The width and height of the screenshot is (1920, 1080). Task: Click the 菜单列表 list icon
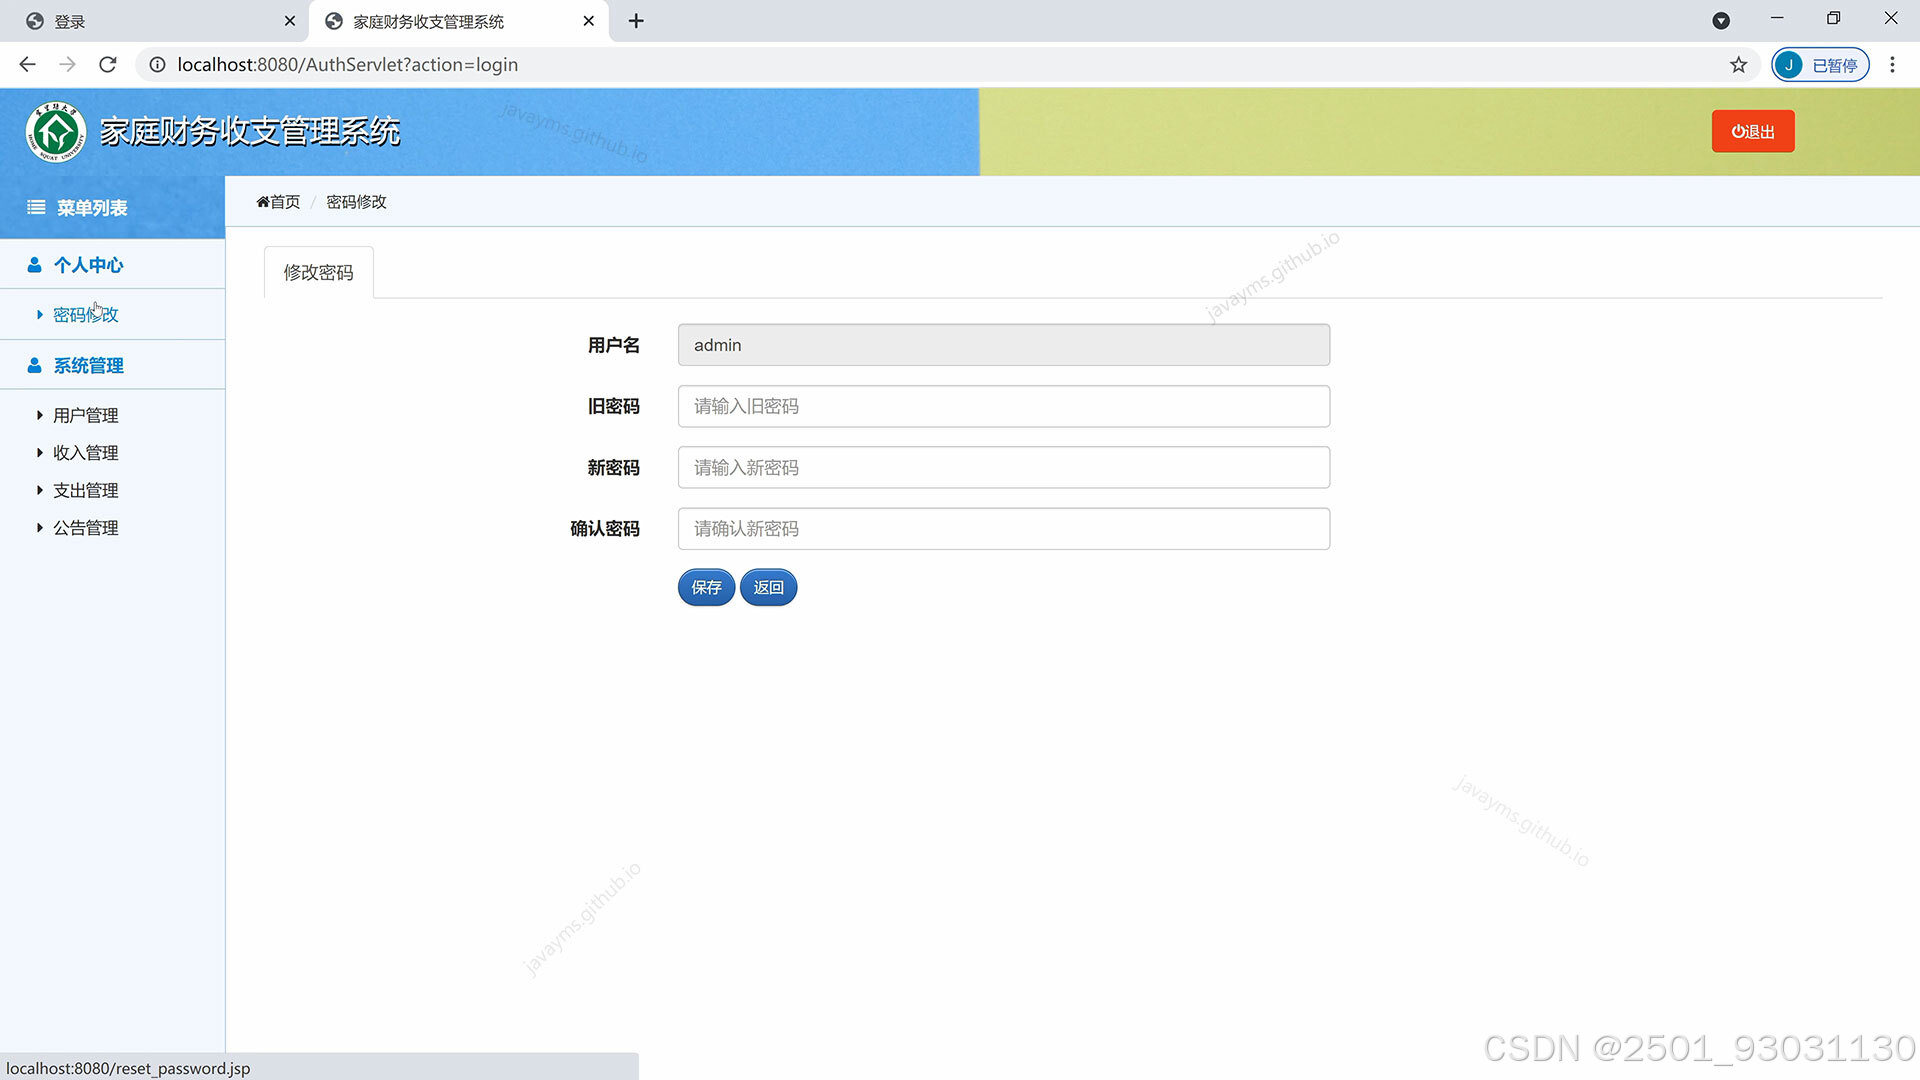[36, 207]
